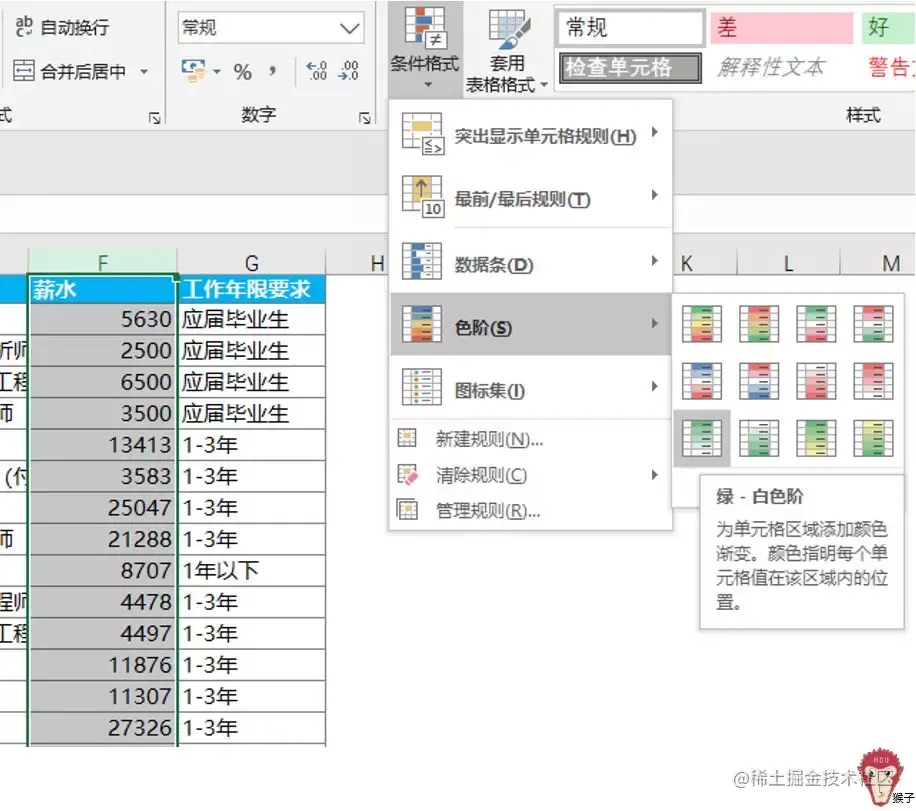916x811 pixels.
Task: Open 突出显示单元格规则 submenu
Action: (x=530, y=134)
